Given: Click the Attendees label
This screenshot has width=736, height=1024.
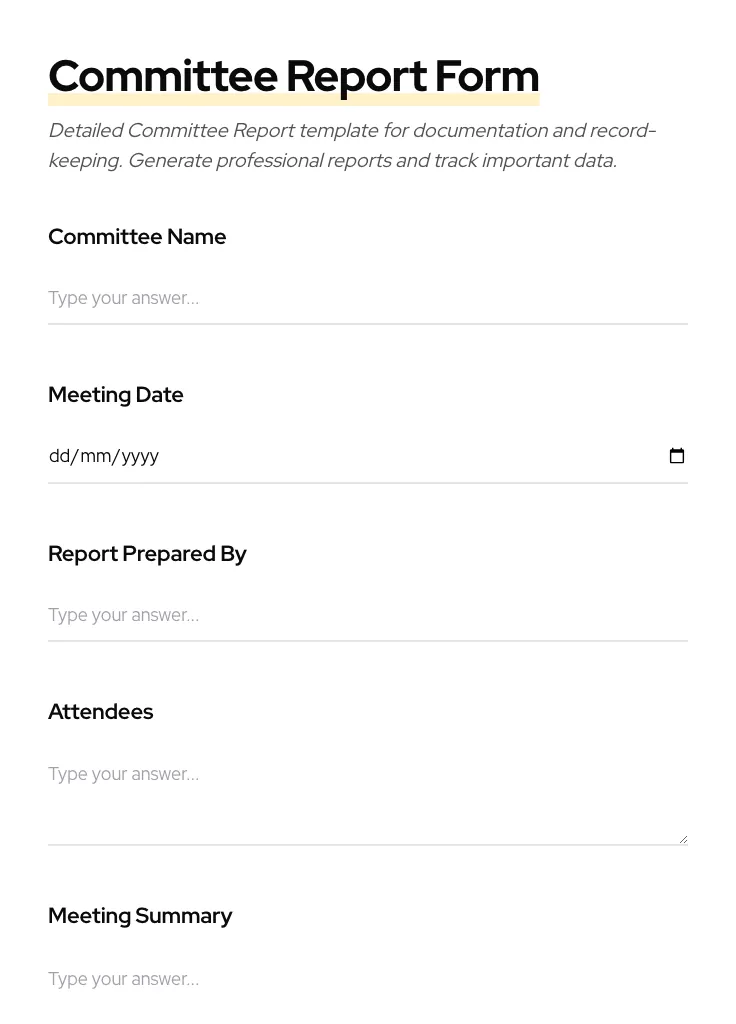Looking at the screenshot, I should tap(100, 712).
